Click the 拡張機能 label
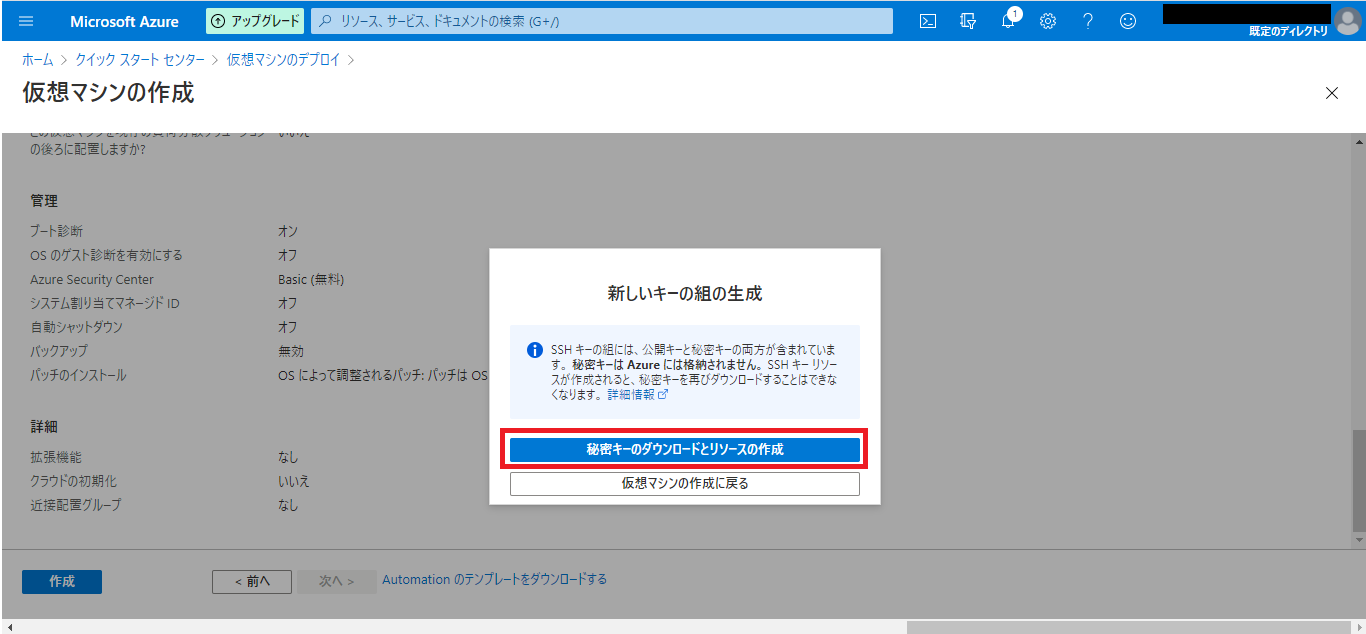Screen dimensions: 1366x634 click(x=56, y=457)
